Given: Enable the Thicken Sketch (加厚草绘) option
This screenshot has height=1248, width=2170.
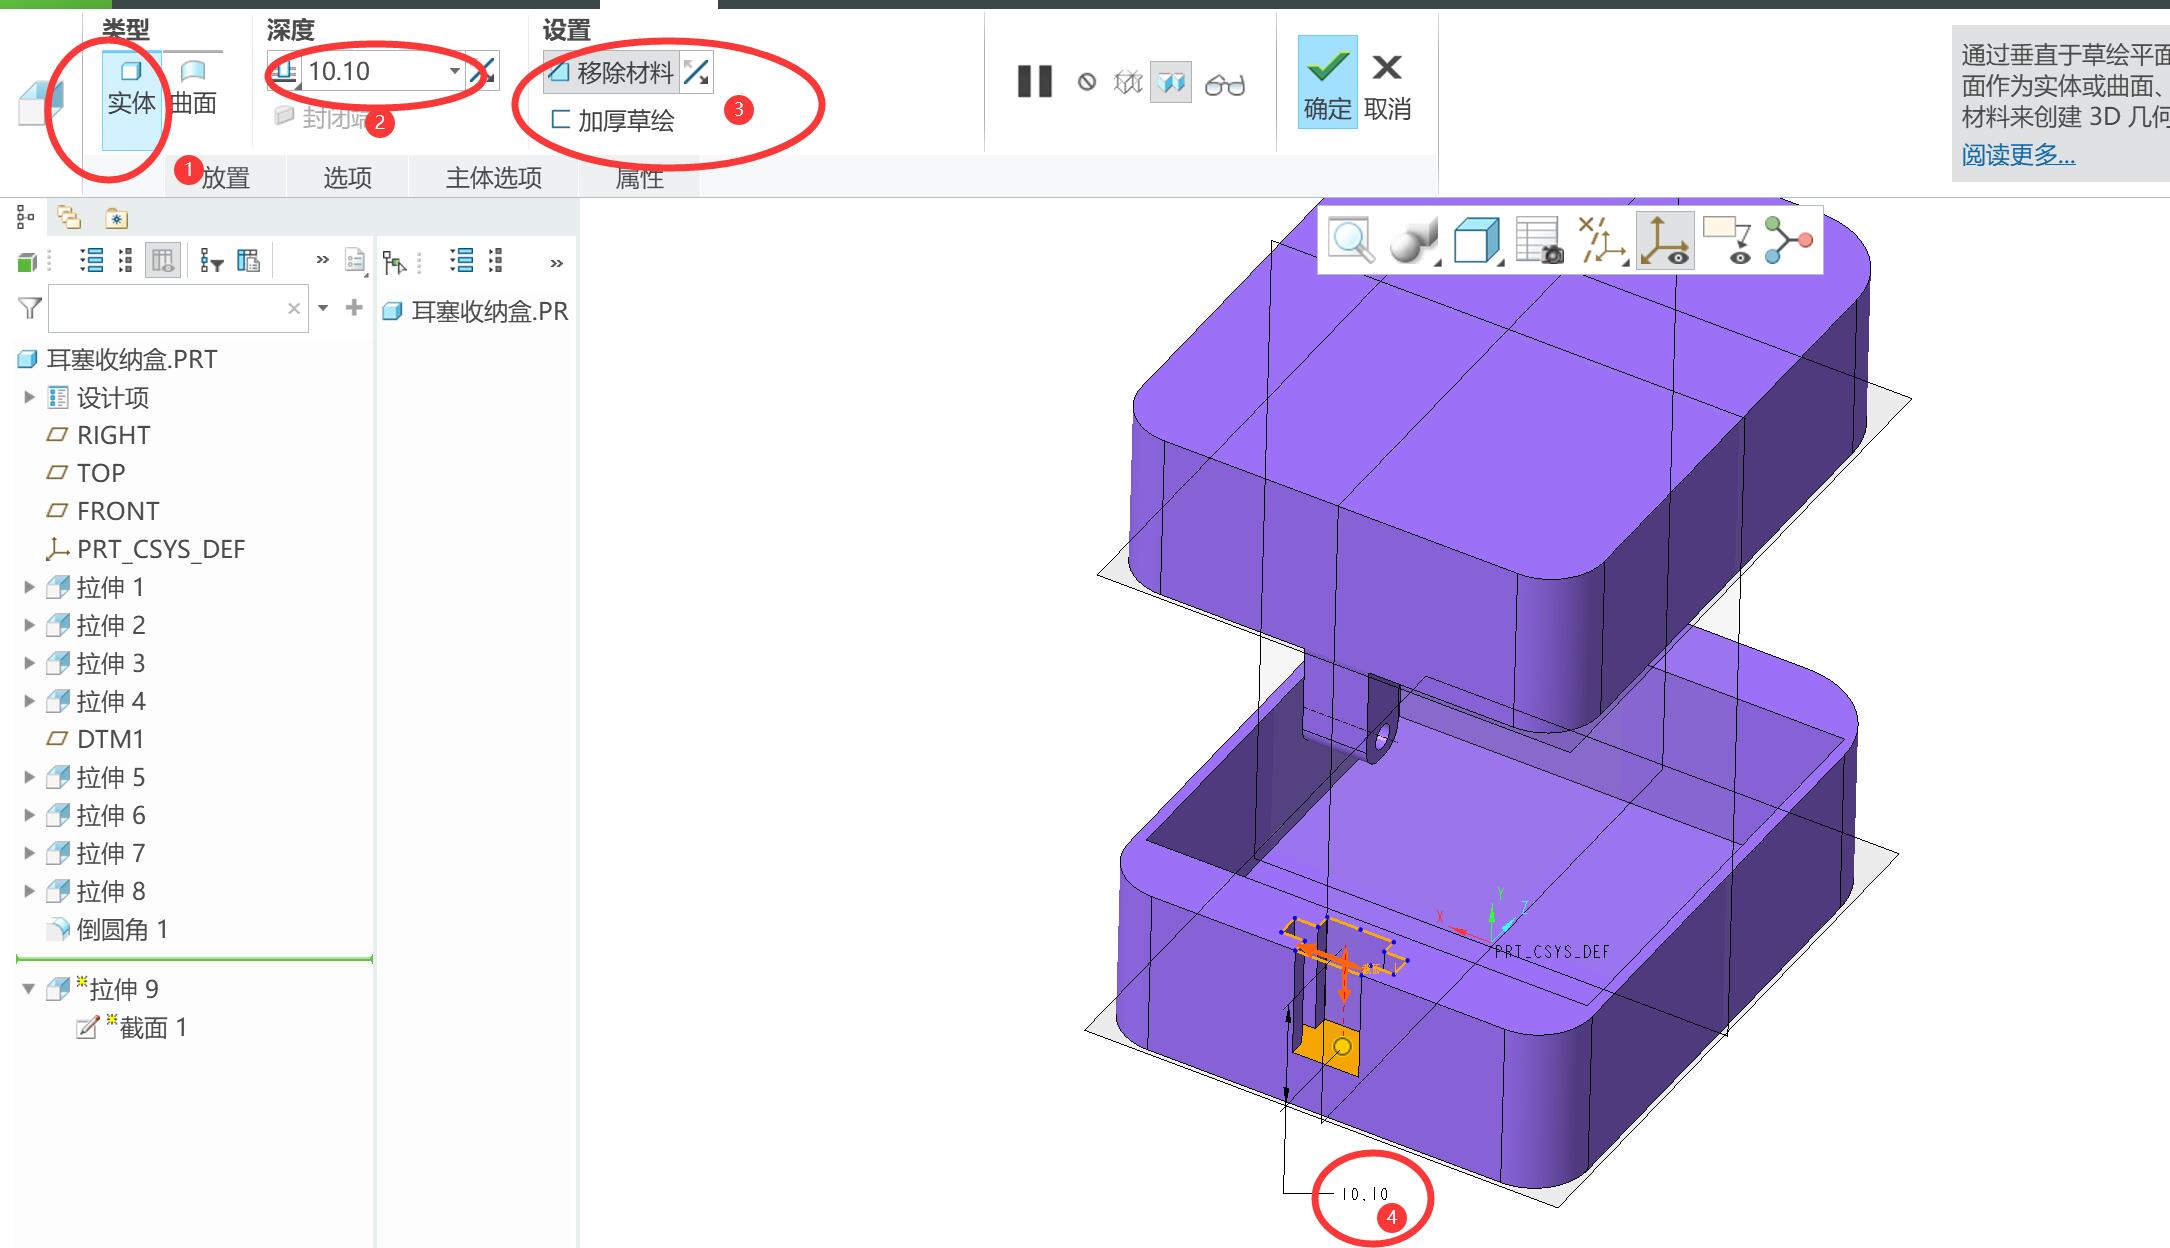Looking at the screenshot, I should pos(613,121).
